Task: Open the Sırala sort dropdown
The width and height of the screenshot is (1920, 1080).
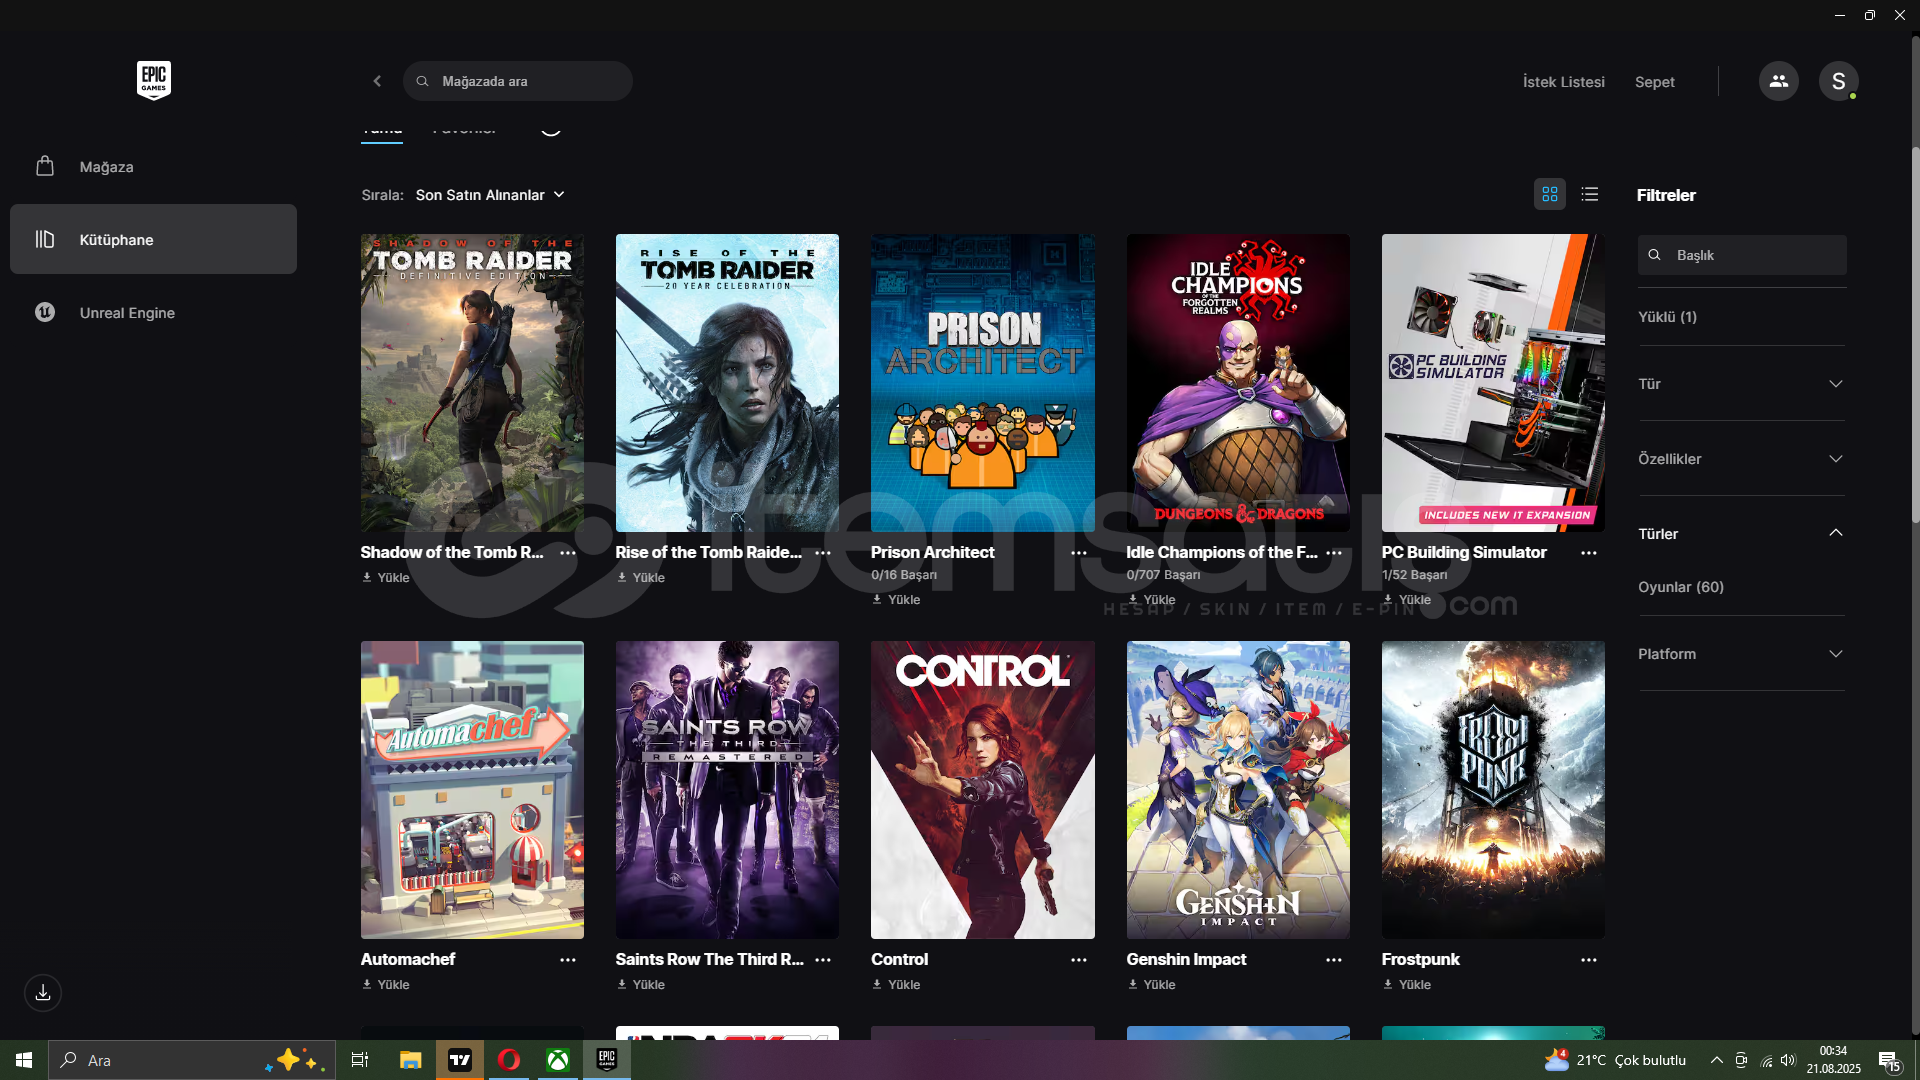Action: click(x=490, y=195)
